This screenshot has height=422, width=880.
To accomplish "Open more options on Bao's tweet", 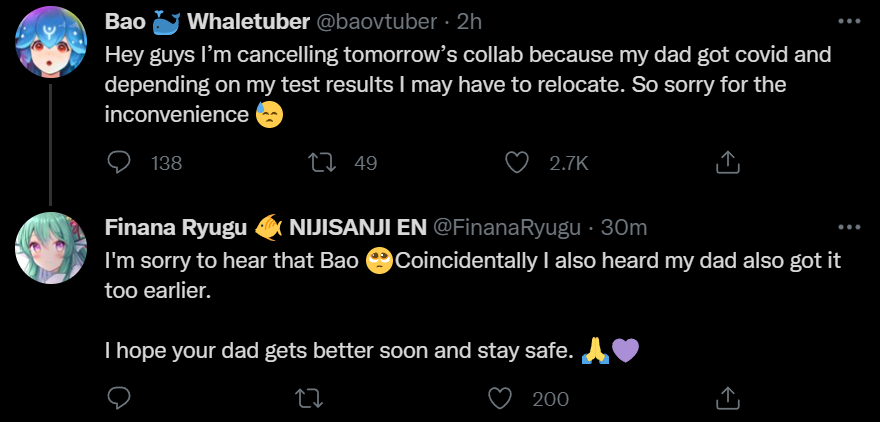I will point(847,21).
